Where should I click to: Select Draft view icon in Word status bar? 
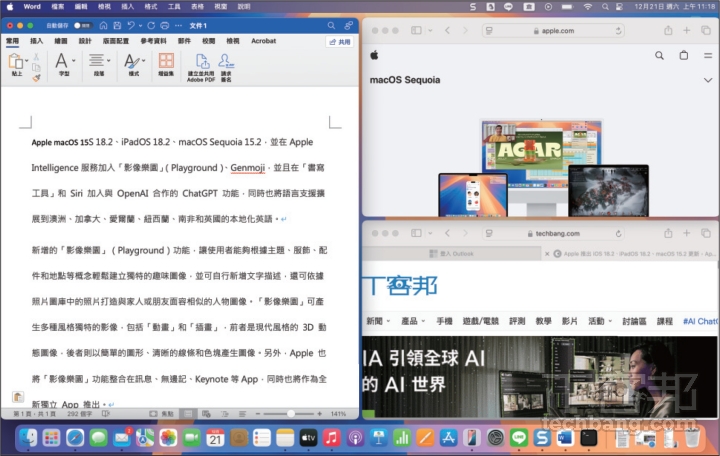click(x=242, y=414)
